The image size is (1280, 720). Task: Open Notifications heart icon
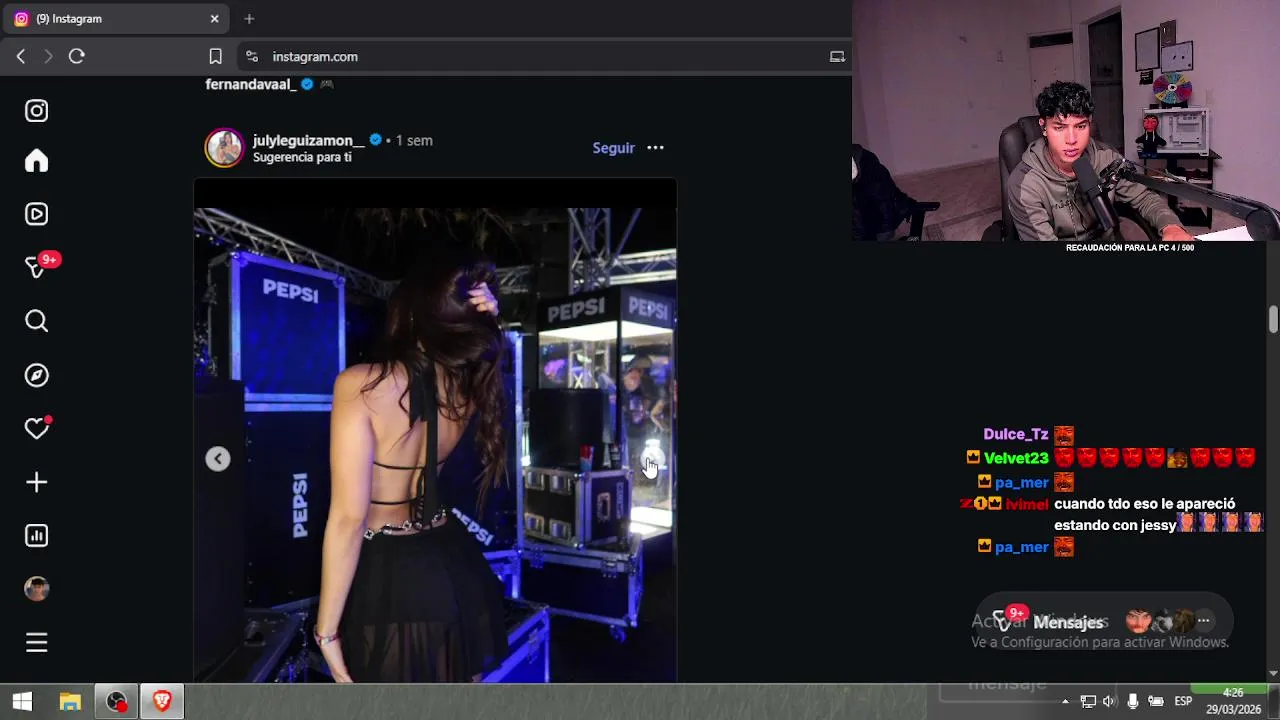tap(37, 428)
